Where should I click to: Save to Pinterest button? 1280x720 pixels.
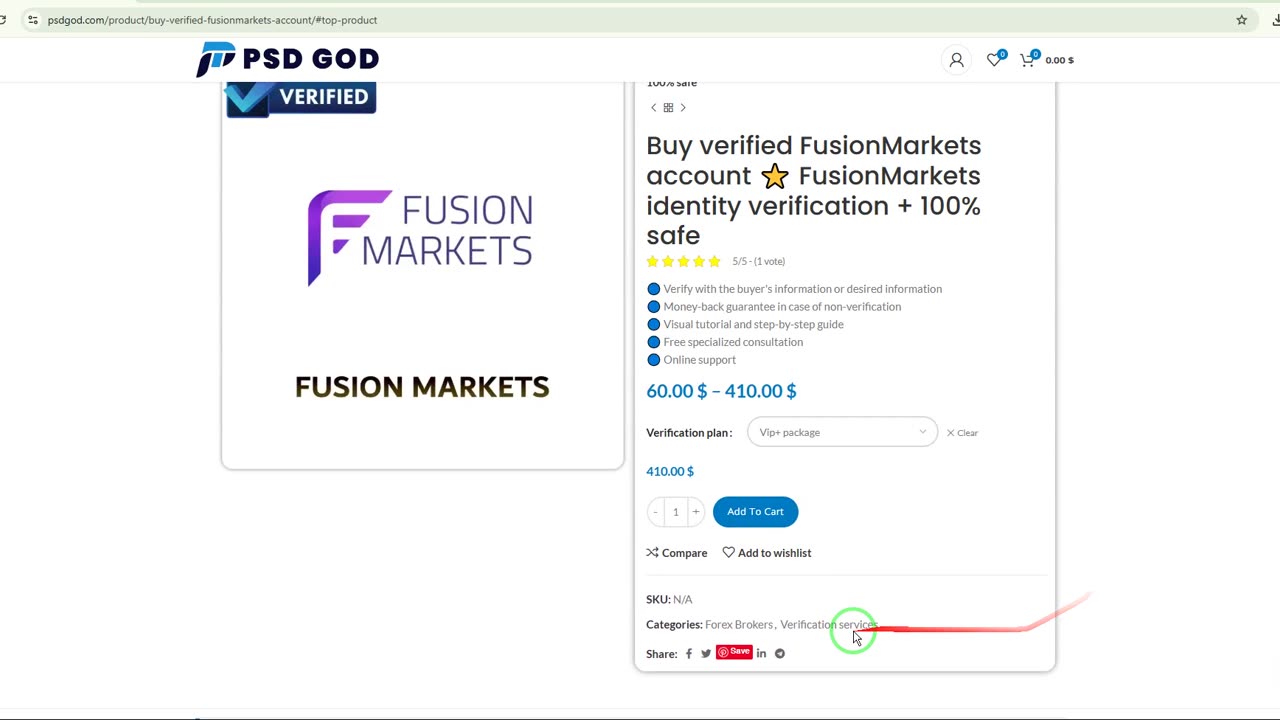(x=734, y=652)
